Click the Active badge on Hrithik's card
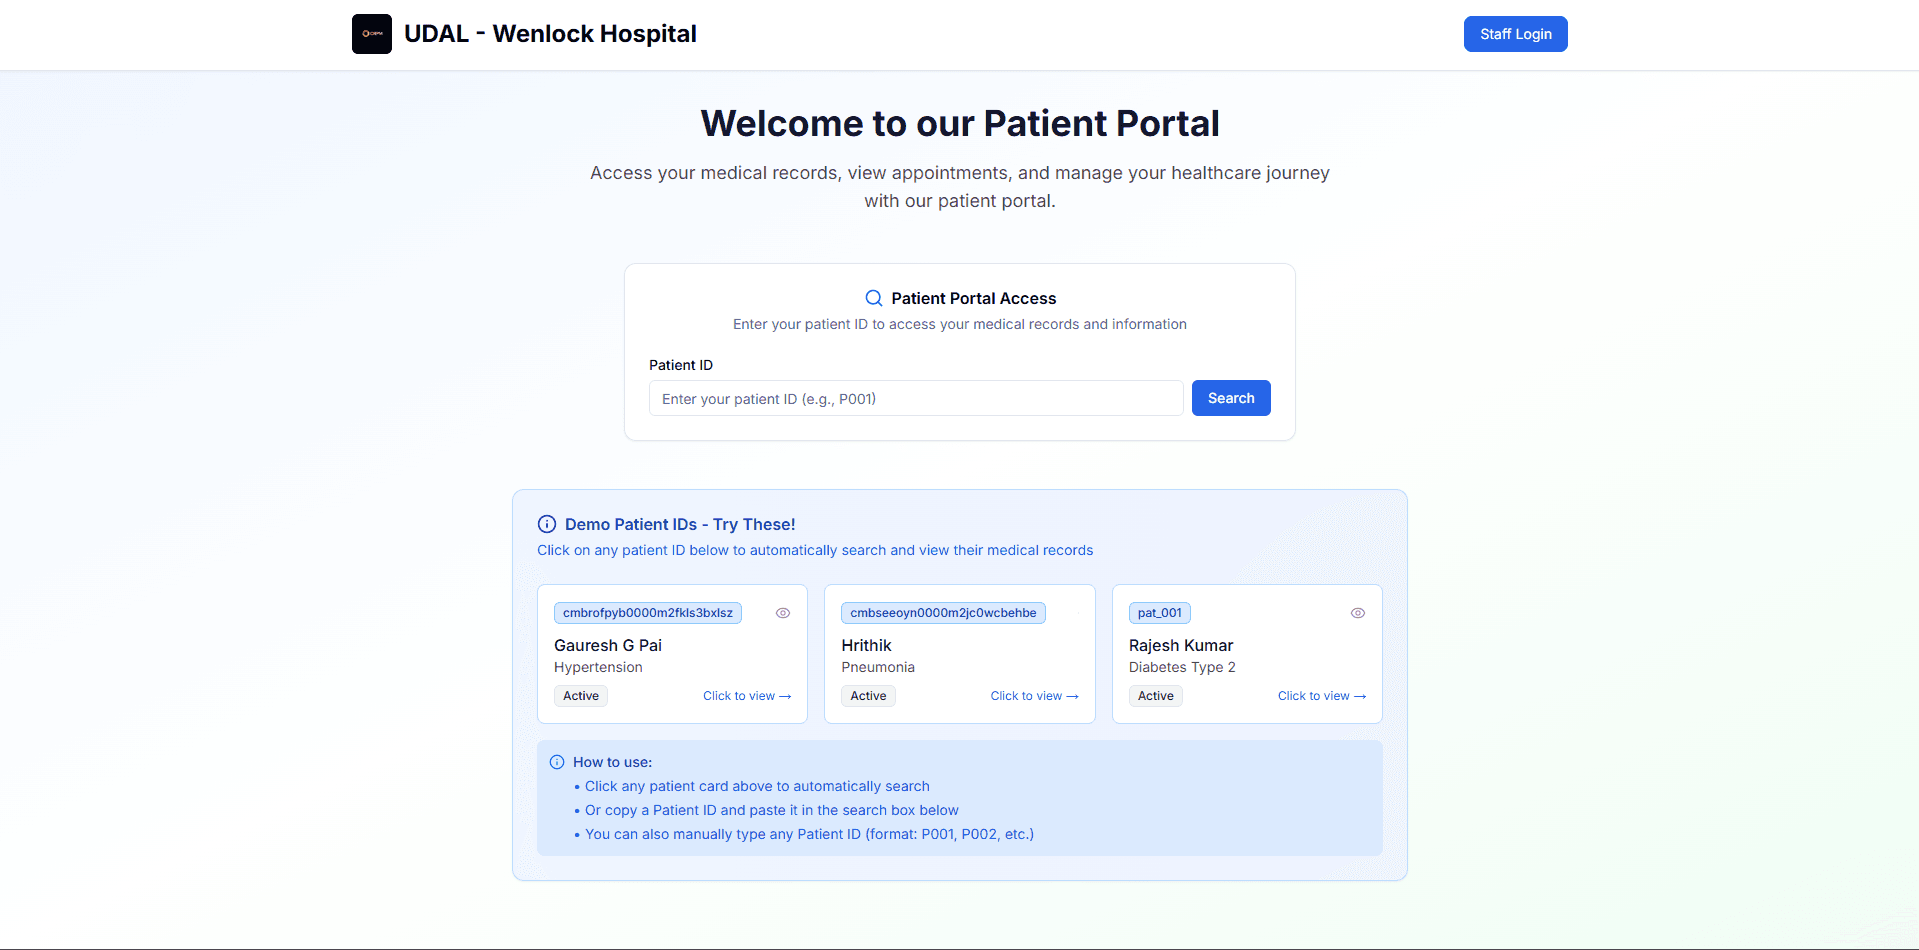The image size is (1919, 950). (x=868, y=696)
